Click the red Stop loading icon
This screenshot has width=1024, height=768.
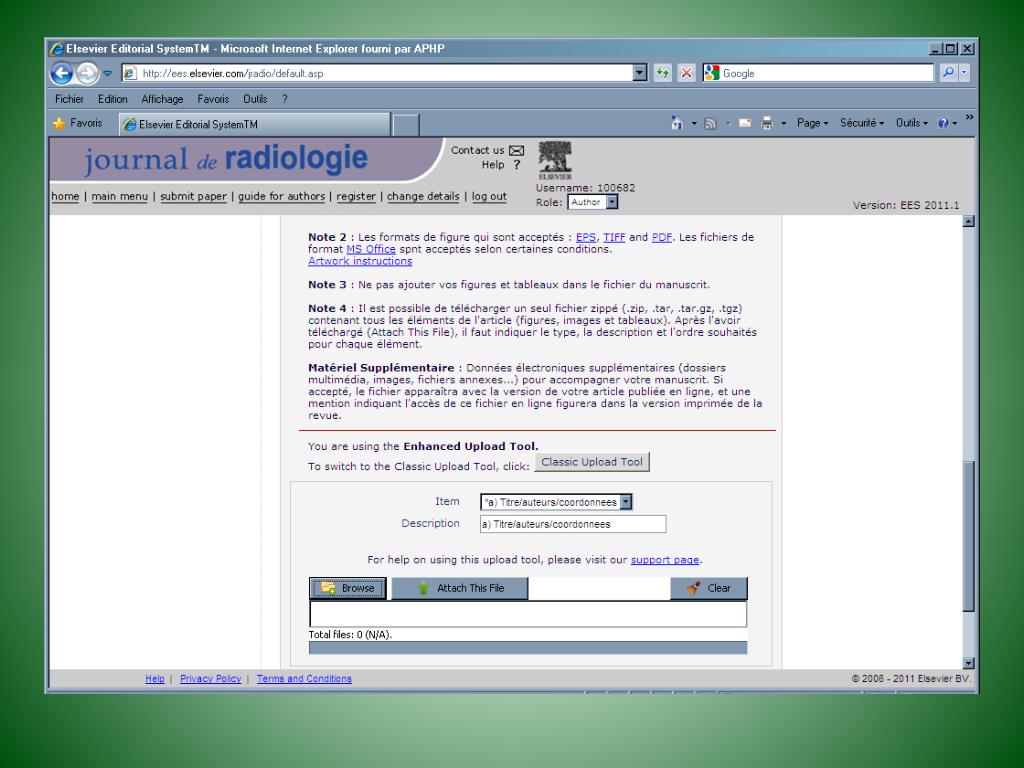(686, 73)
